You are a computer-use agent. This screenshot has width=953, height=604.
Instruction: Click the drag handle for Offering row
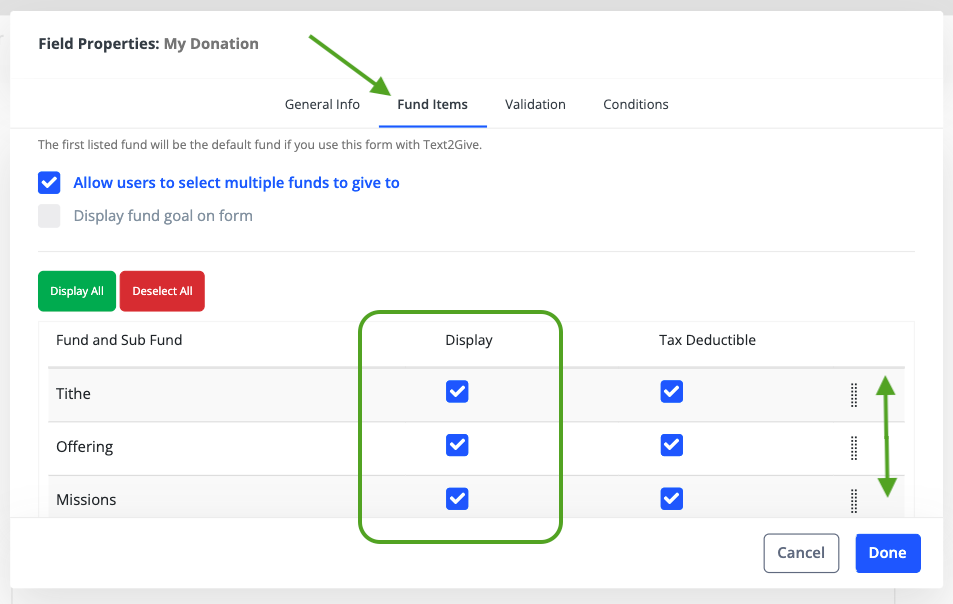point(854,447)
